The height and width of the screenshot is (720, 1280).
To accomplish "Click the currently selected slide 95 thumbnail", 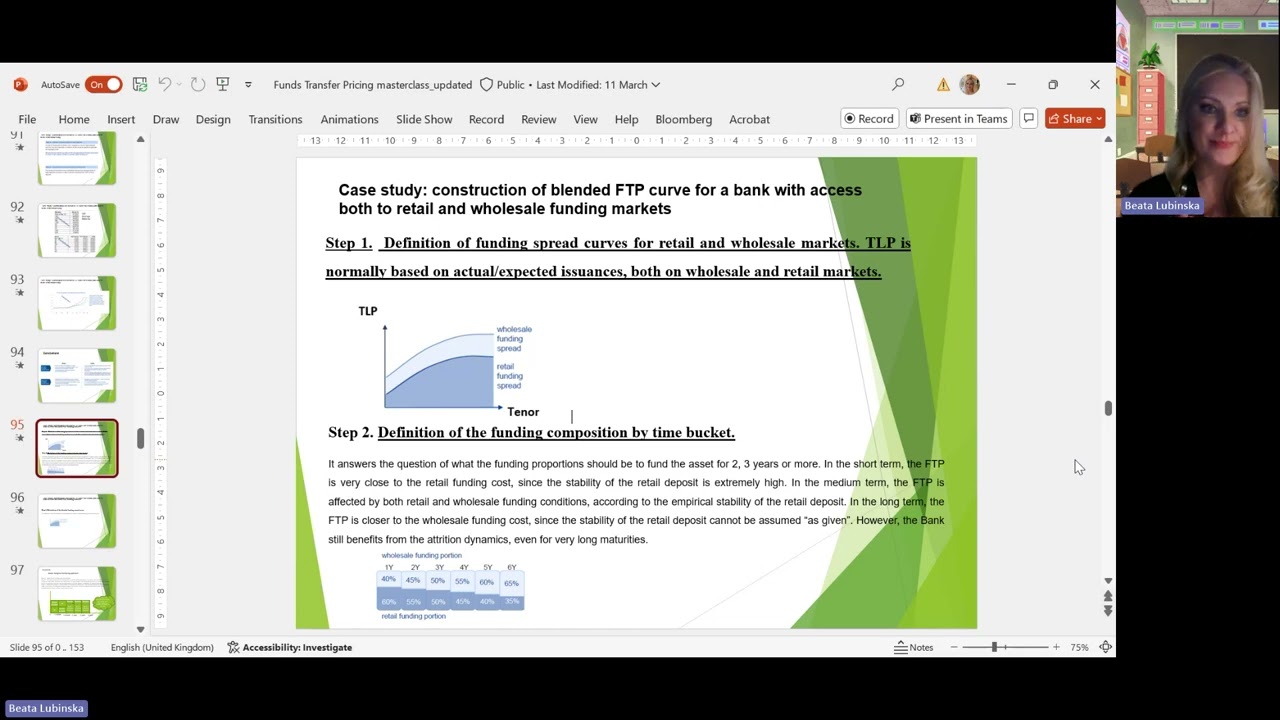I will pos(77,448).
